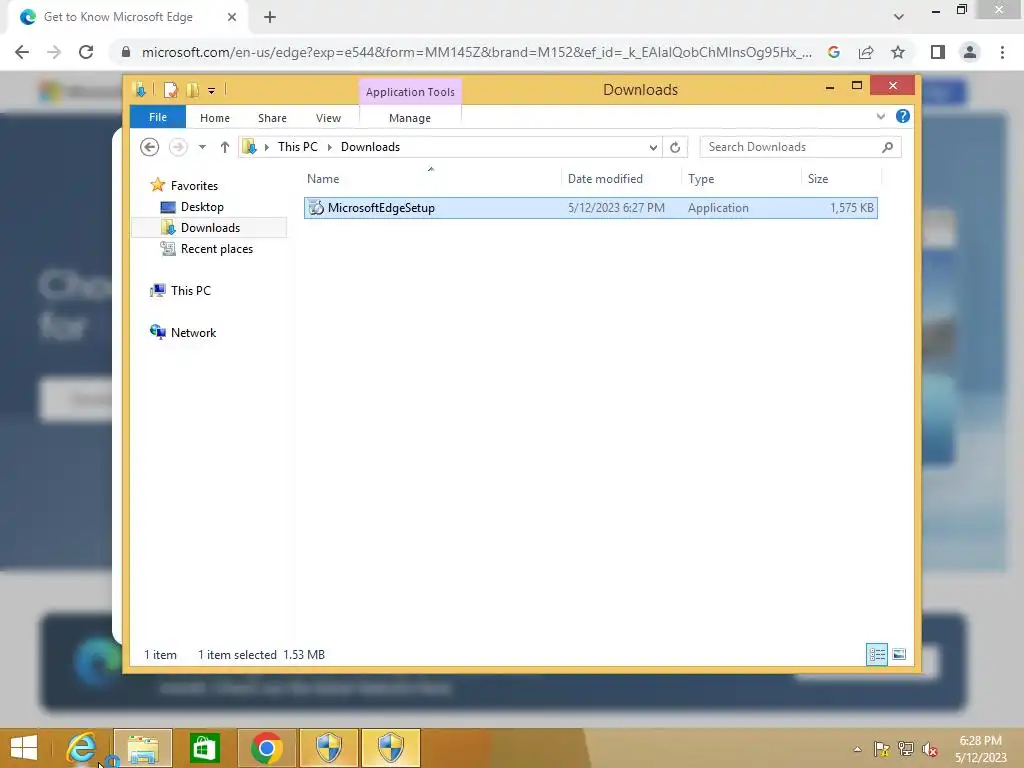
Task: Bookmark this page with the star
Action: click(x=898, y=52)
